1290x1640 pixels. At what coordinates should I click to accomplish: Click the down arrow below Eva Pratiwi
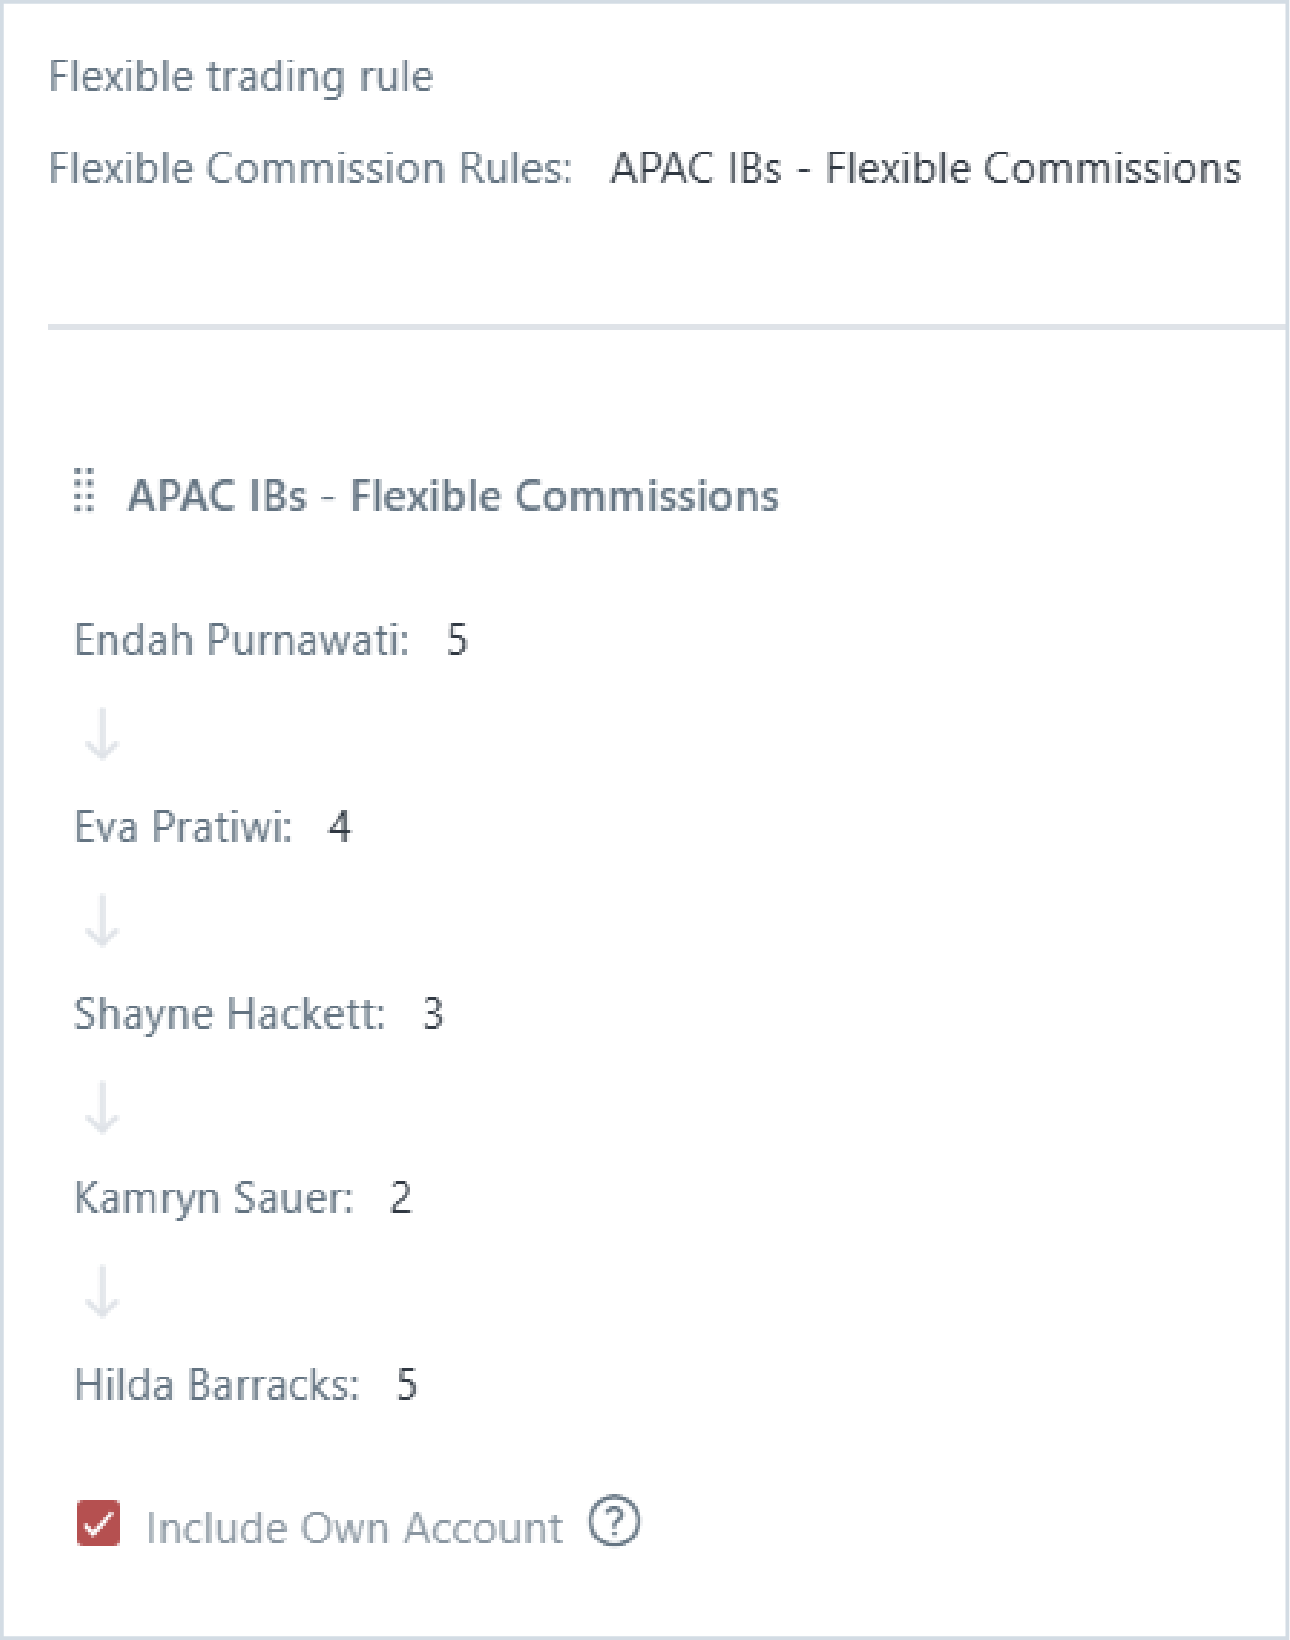102,921
